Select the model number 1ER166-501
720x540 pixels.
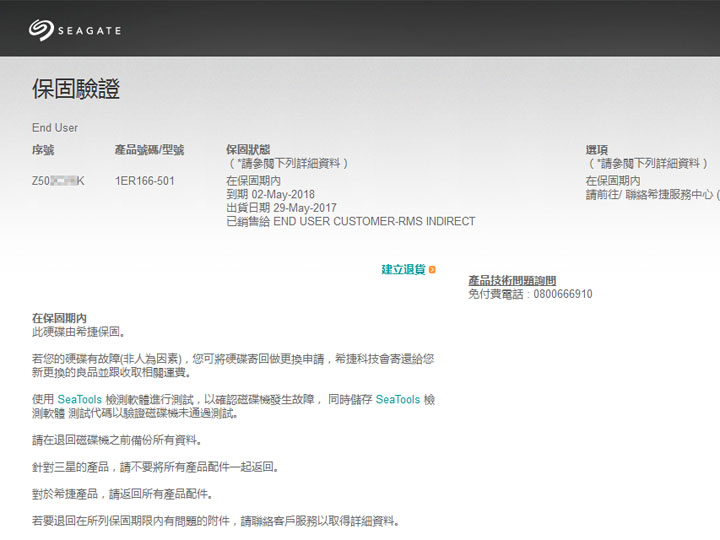(x=145, y=181)
